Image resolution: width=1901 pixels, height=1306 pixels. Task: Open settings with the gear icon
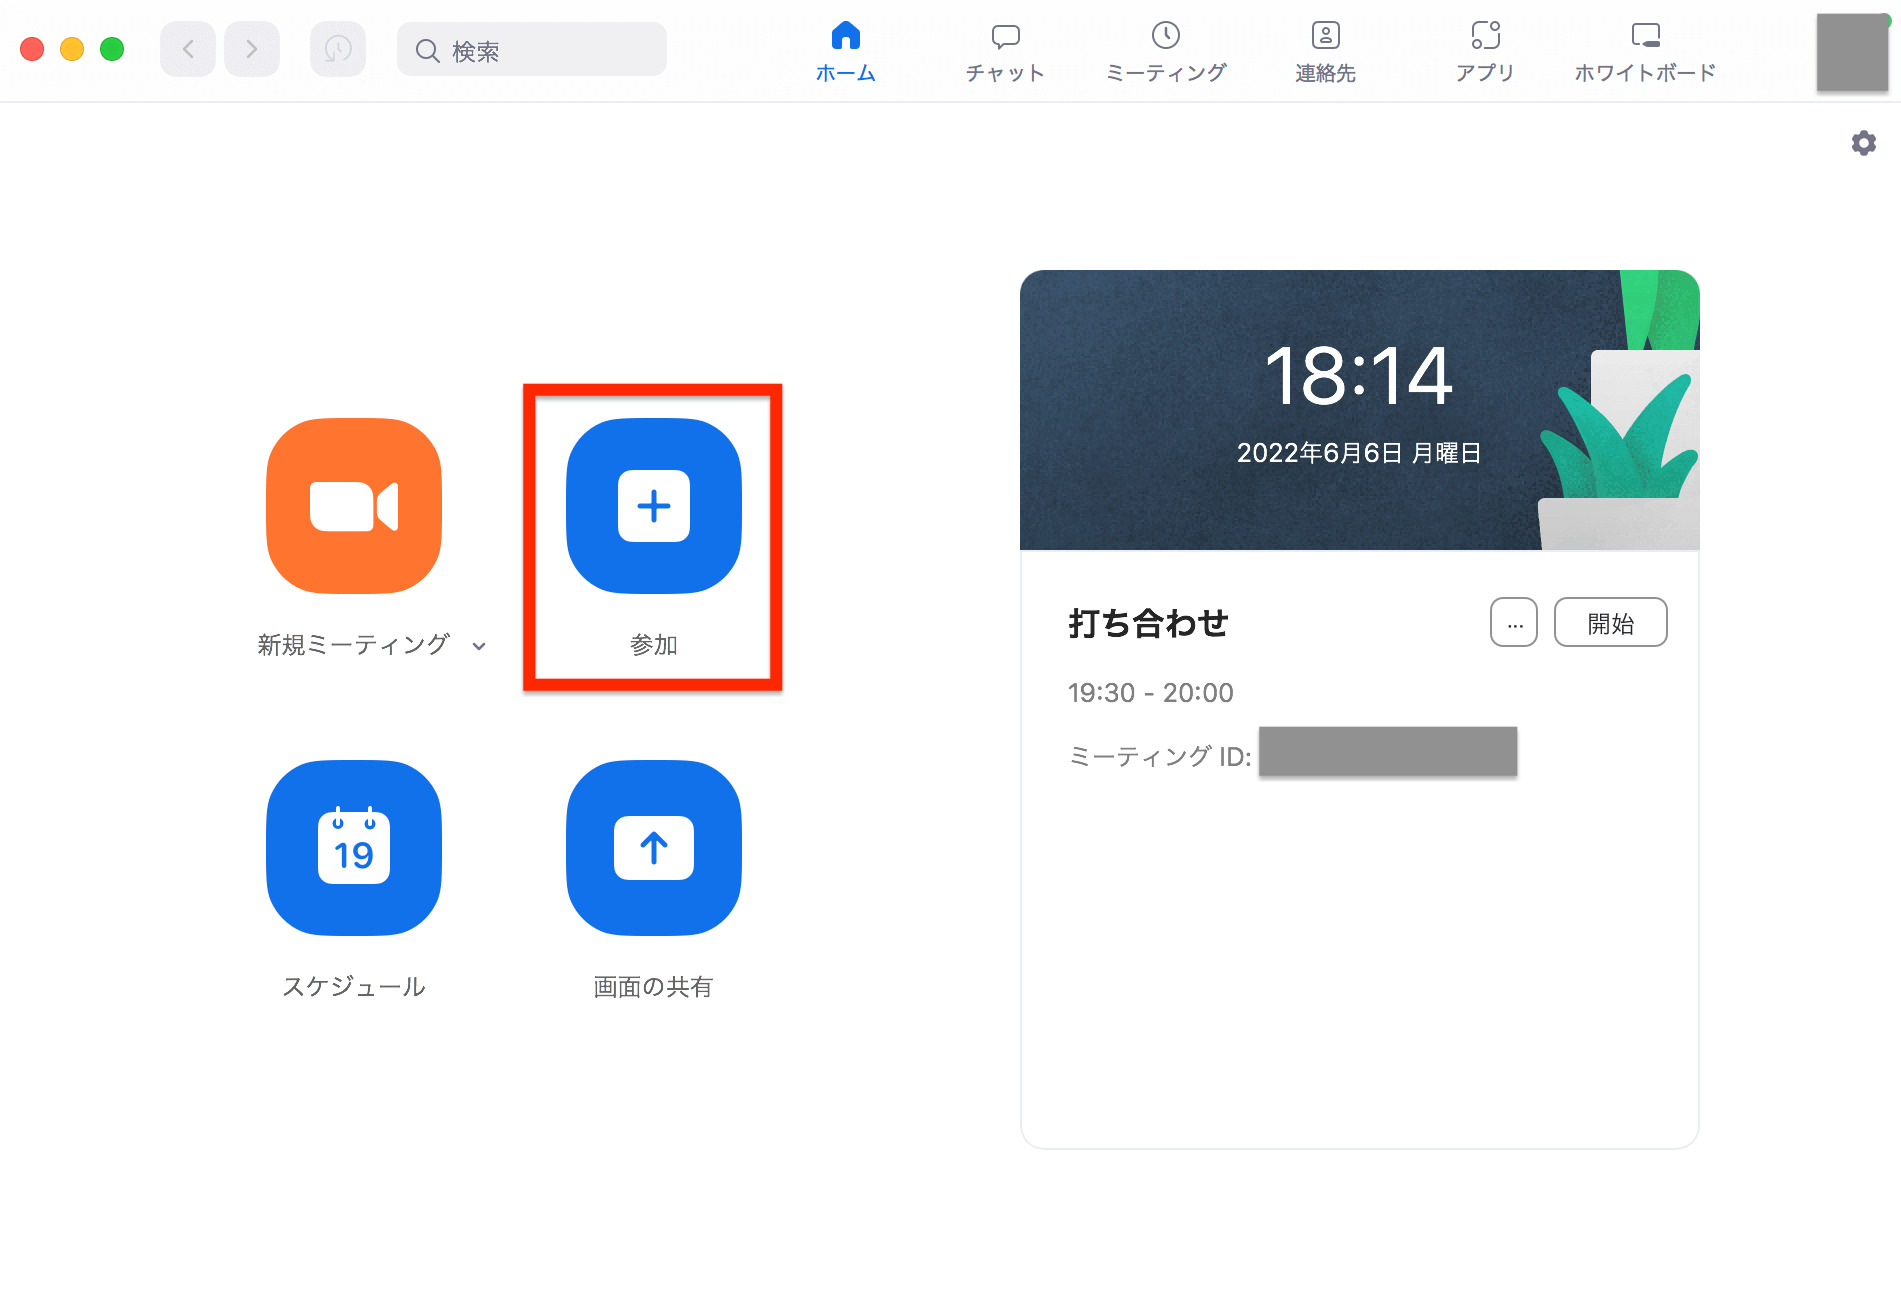[x=1863, y=143]
